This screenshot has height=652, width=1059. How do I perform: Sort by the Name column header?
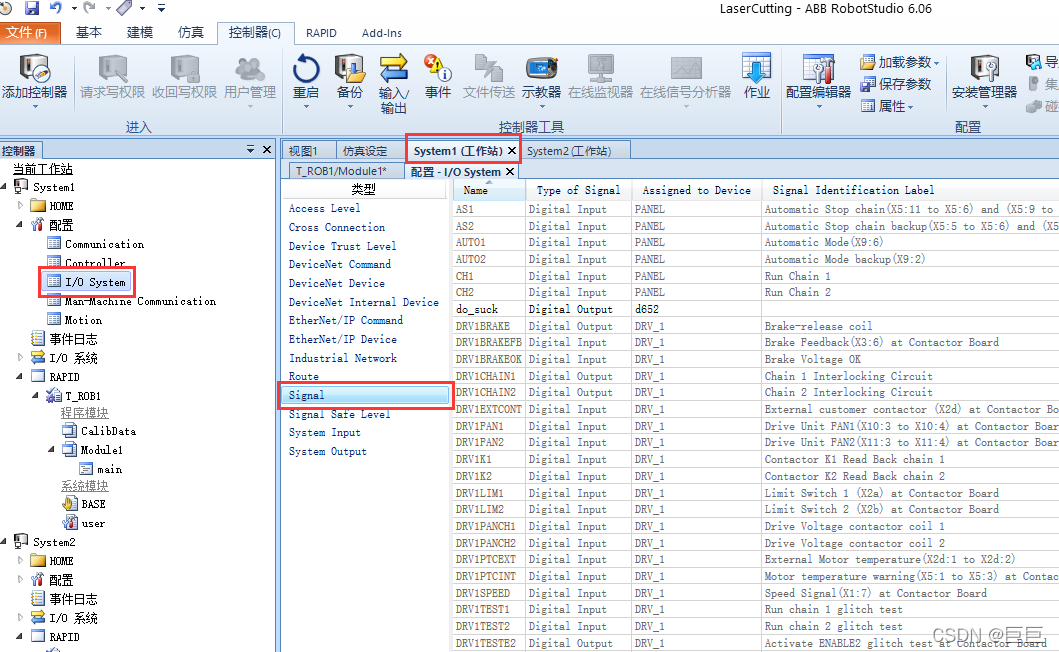489,191
